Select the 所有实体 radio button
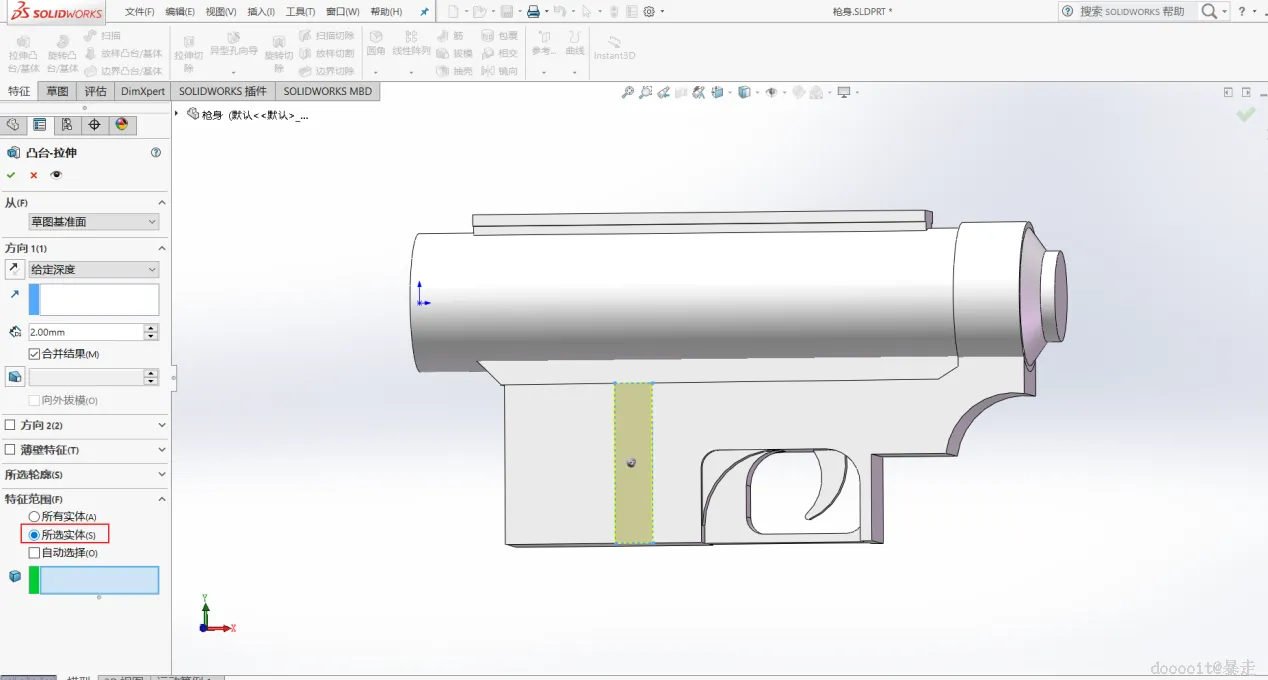This screenshot has height=680, width=1268. pyautogui.click(x=34, y=517)
